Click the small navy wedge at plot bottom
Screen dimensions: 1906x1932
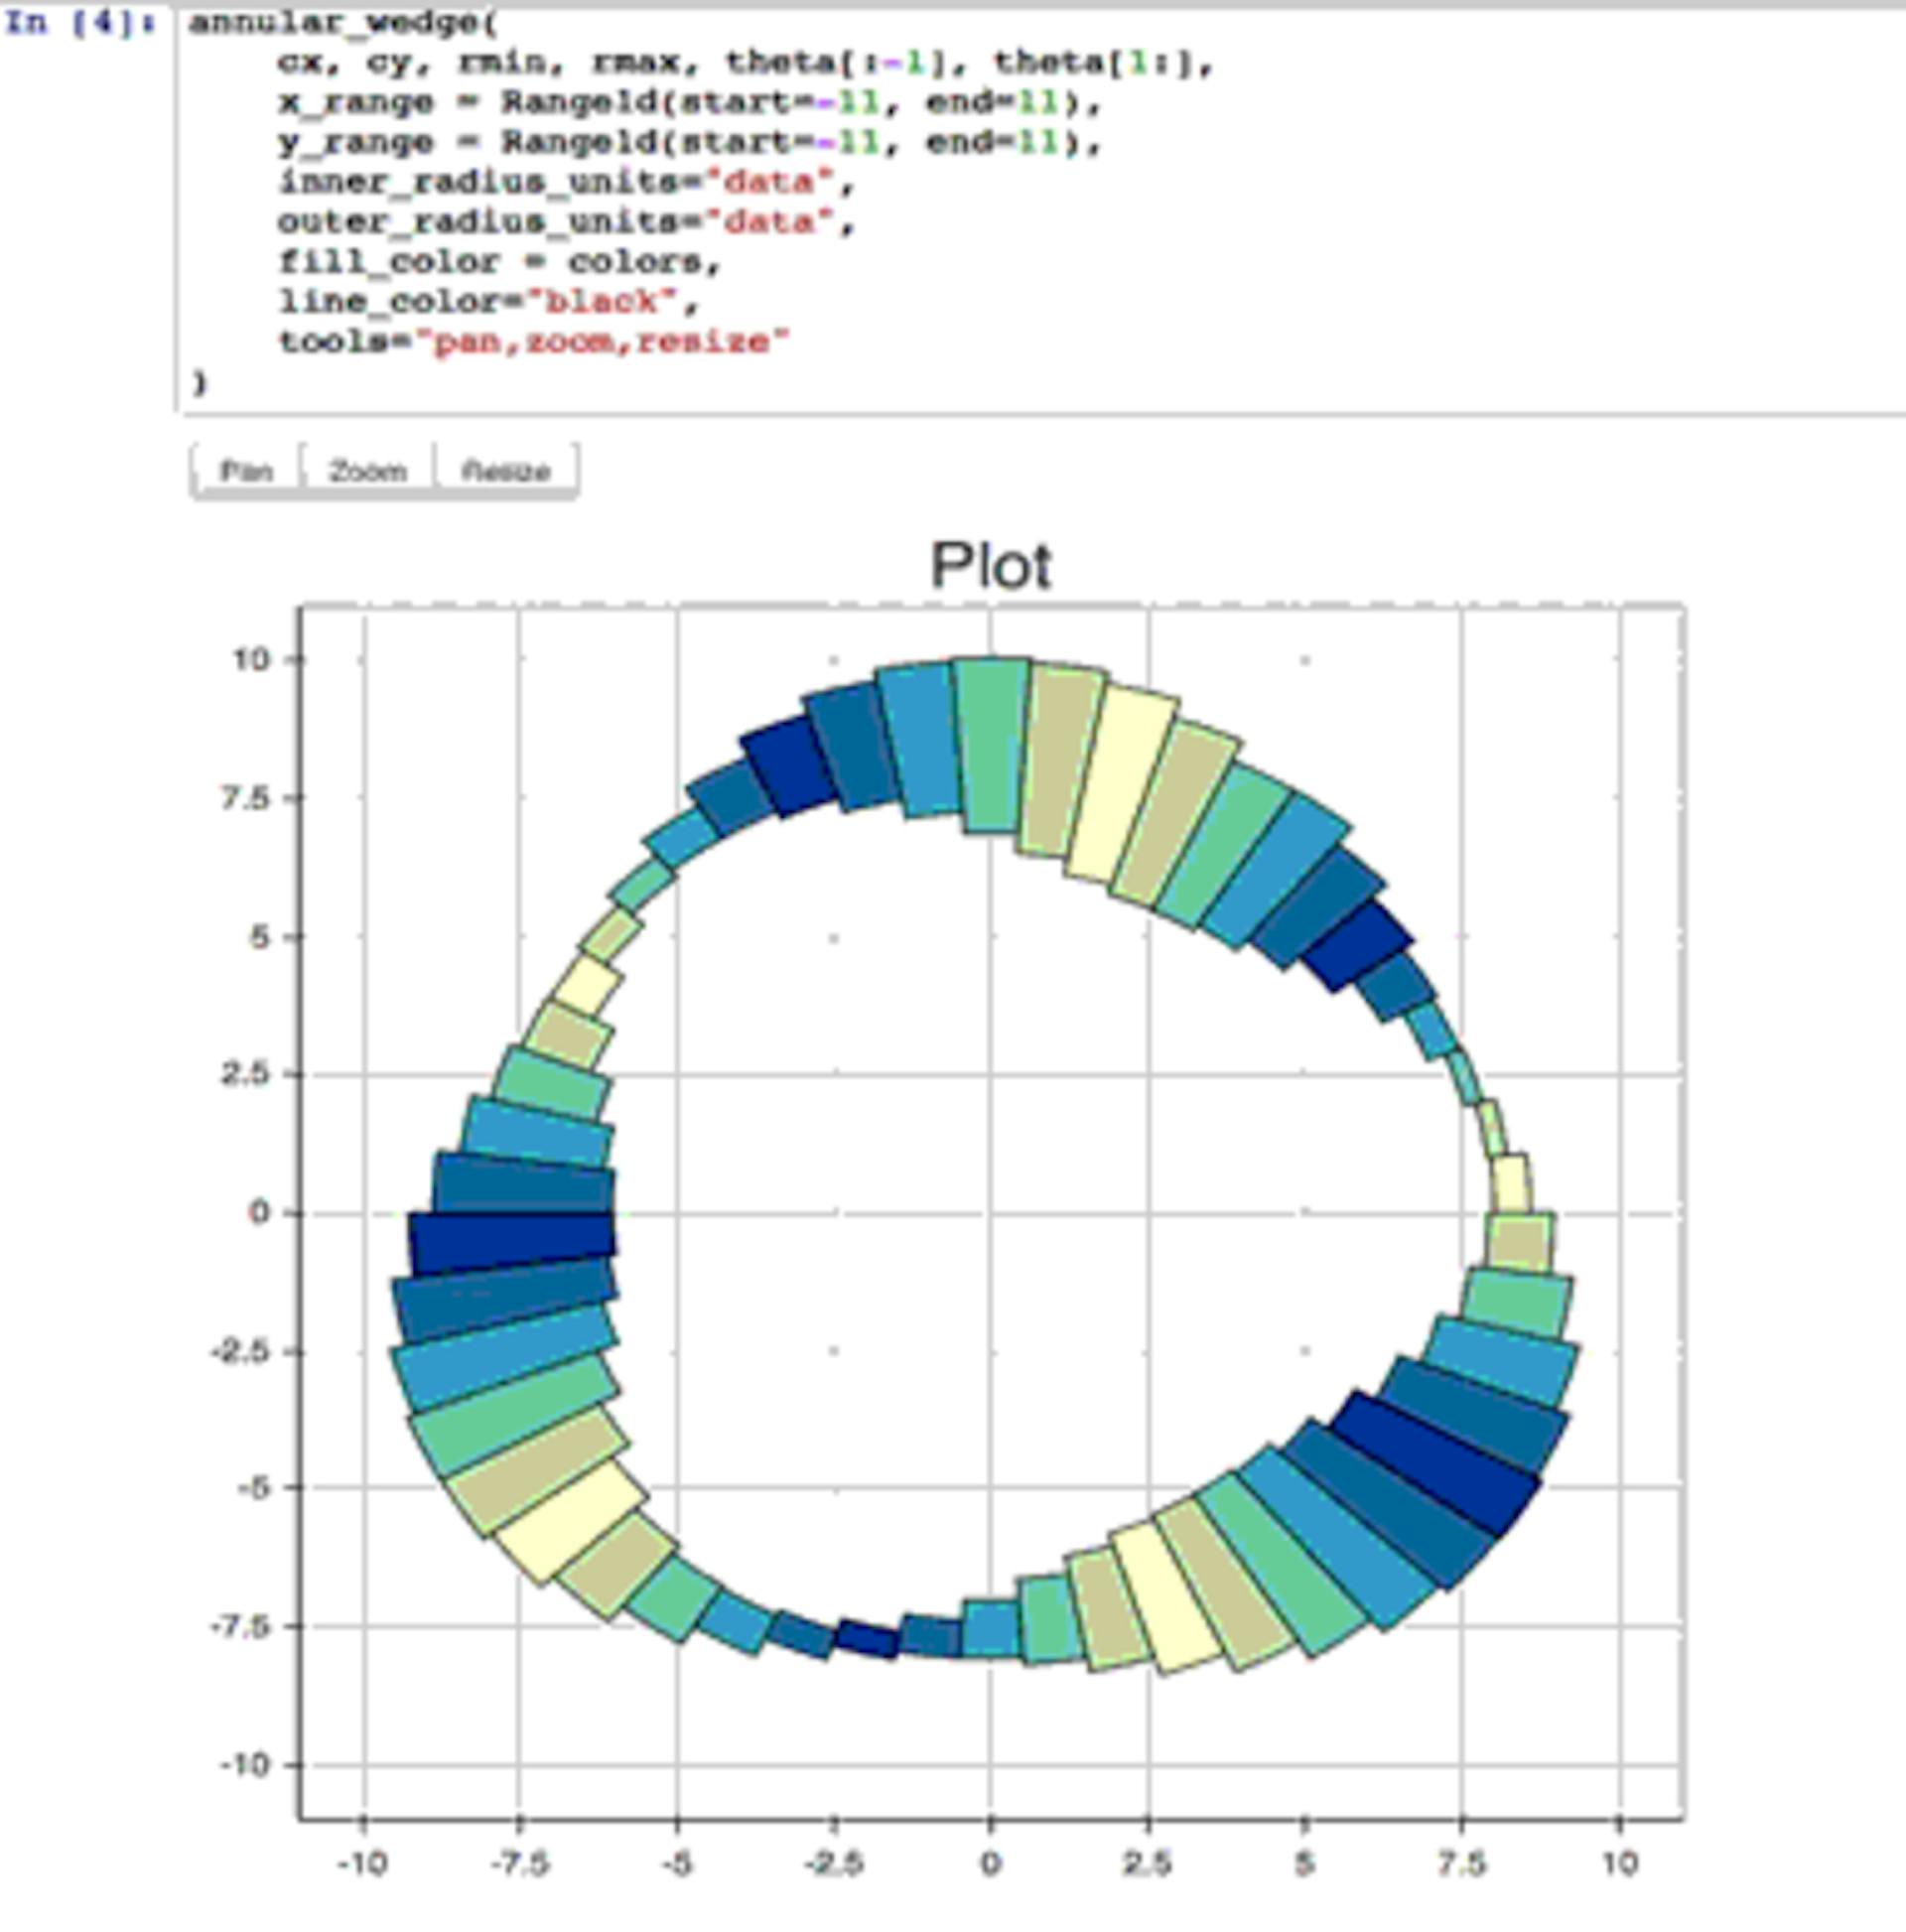(x=866, y=1640)
